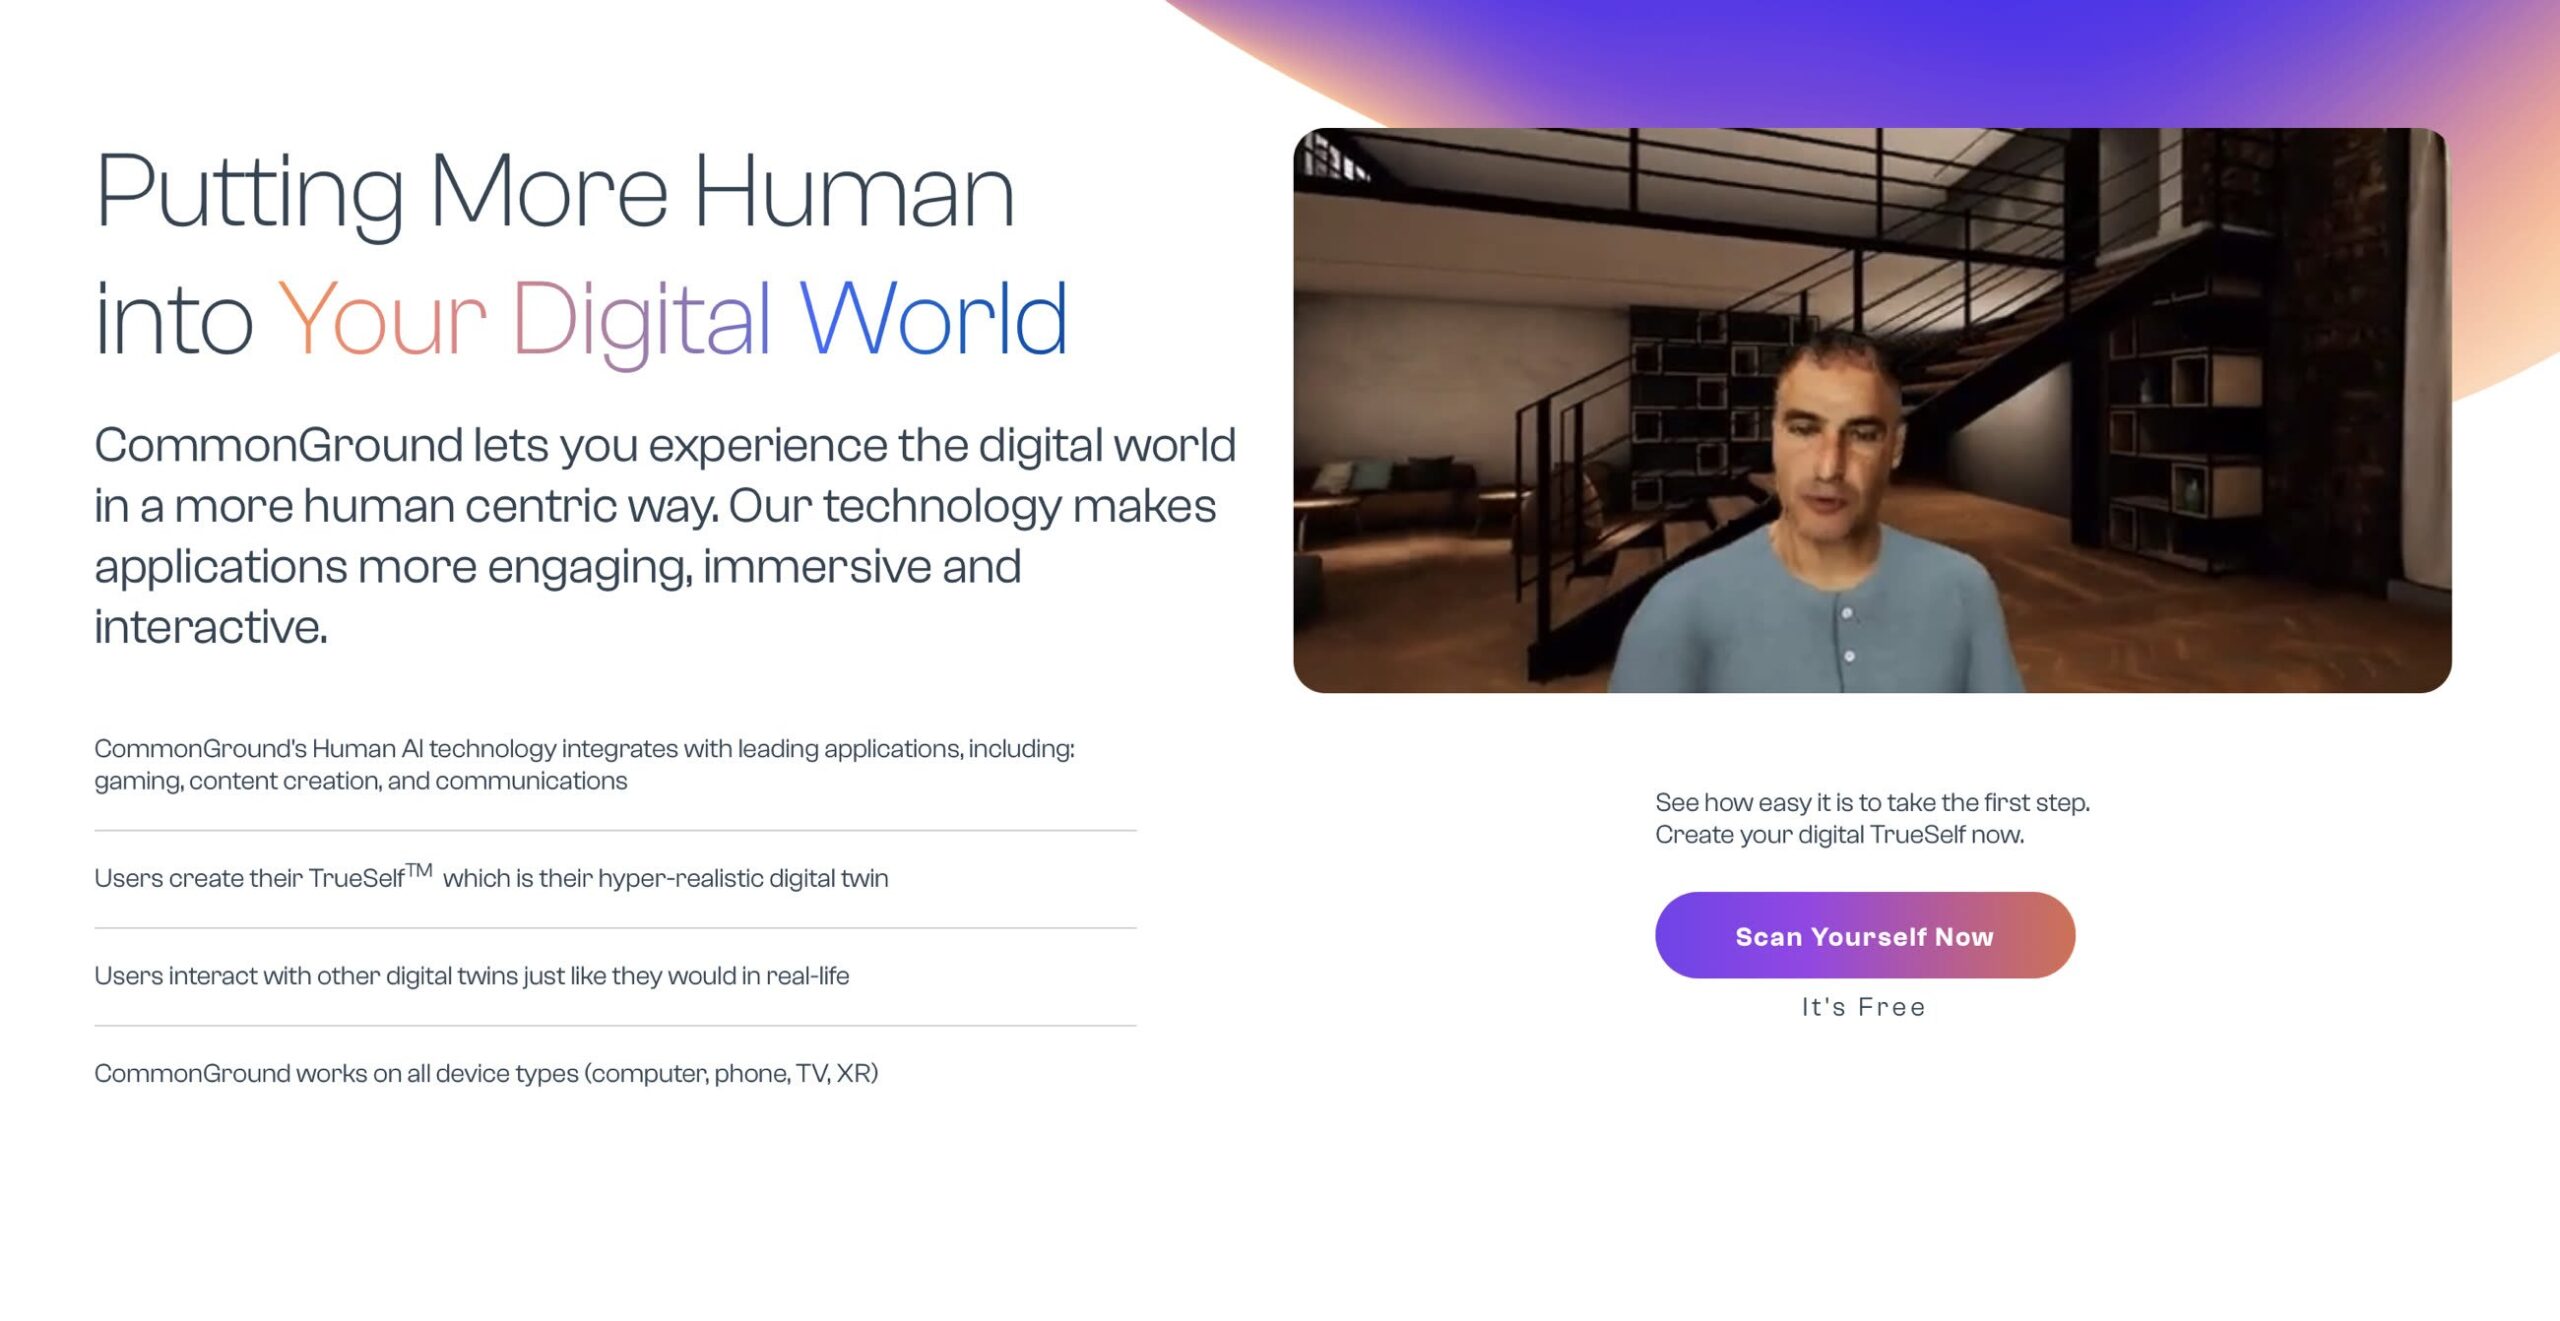This screenshot has height=1321, width=2560.
Task: Click the Human AI technology integrates item
Action: 585,764
